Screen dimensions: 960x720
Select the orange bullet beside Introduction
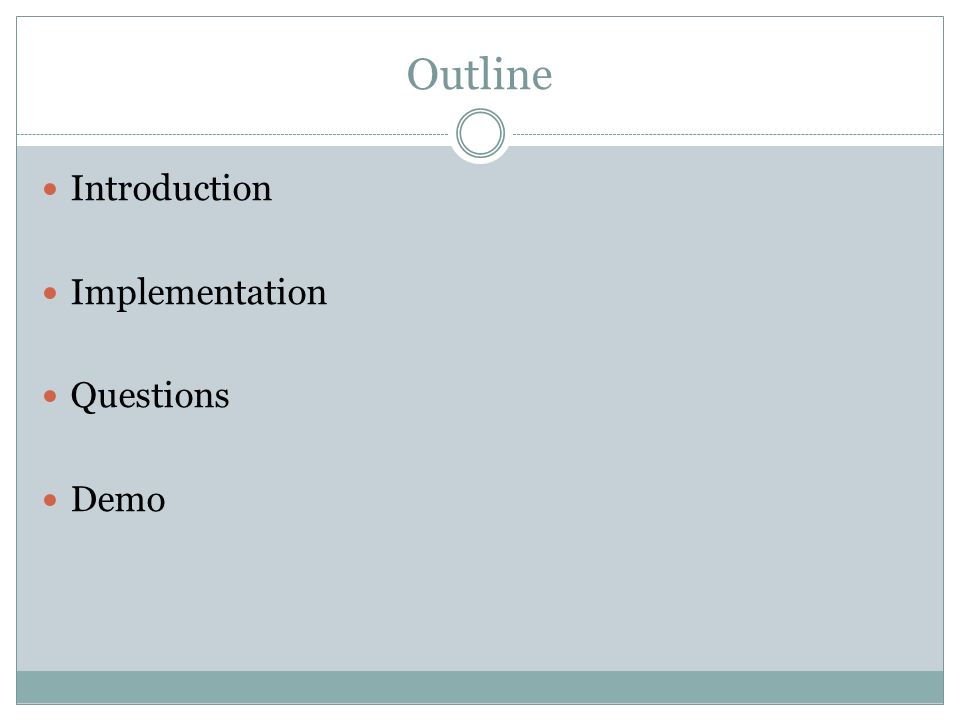click(50, 189)
